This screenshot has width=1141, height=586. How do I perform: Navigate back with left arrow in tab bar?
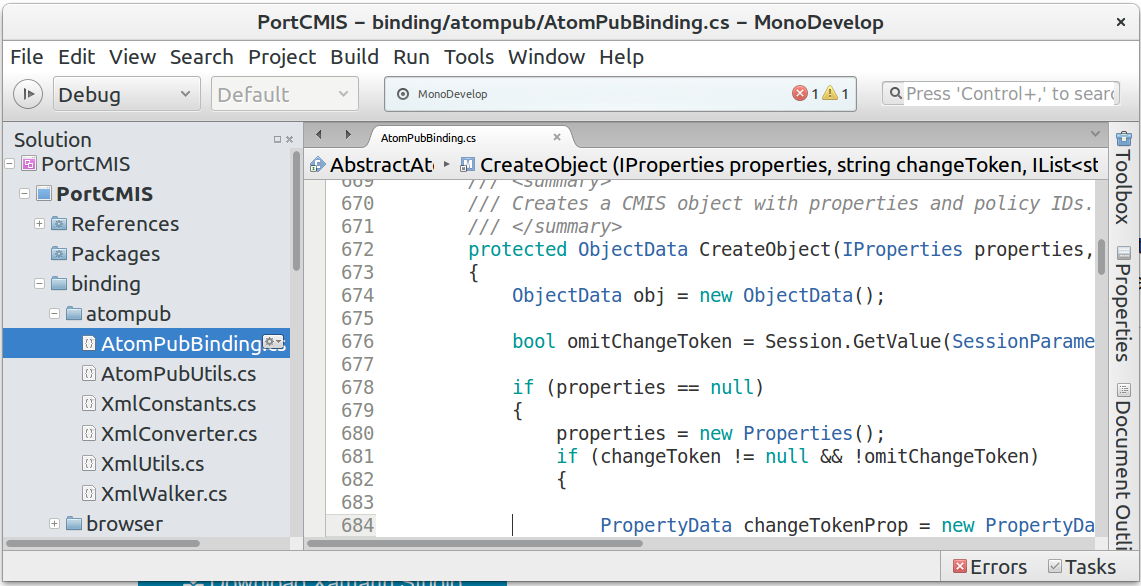coord(318,135)
